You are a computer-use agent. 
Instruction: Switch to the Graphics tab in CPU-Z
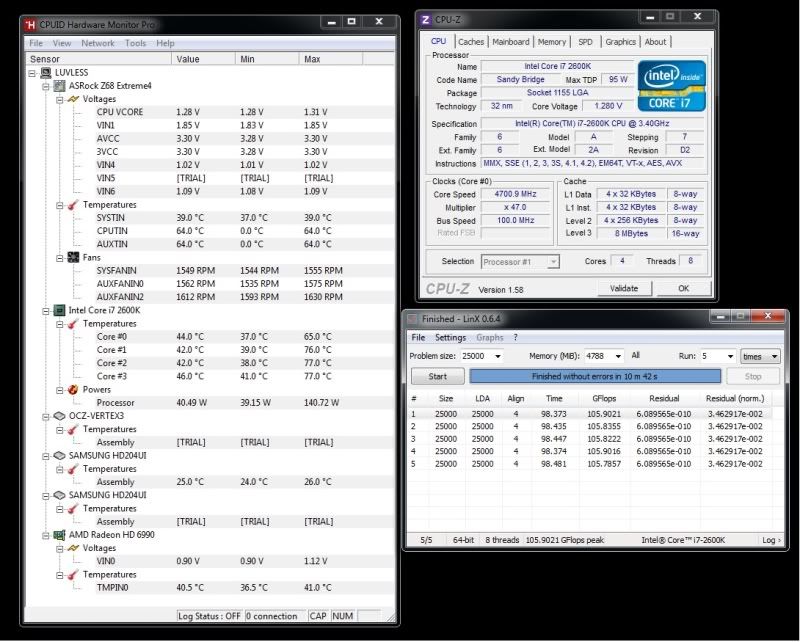[620, 42]
